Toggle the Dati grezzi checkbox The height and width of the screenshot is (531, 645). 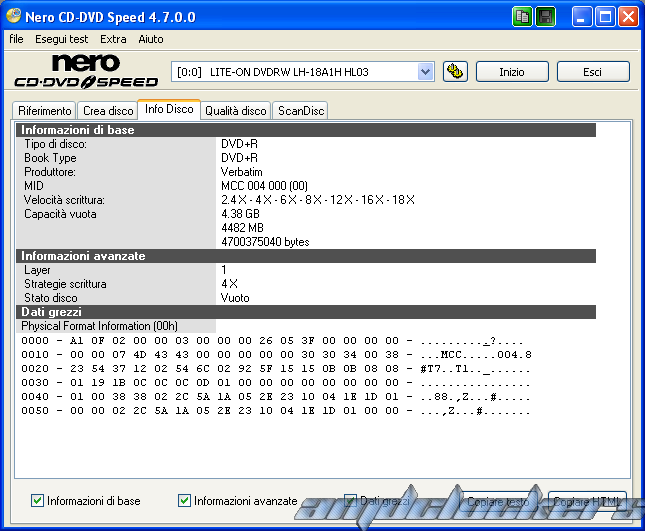coord(351,500)
